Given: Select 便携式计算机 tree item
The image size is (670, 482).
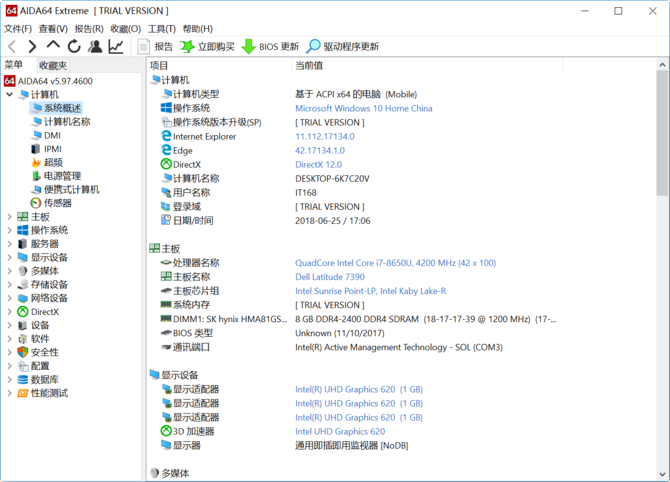Looking at the screenshot, I should pyautogui.click(x=65, y=190).
